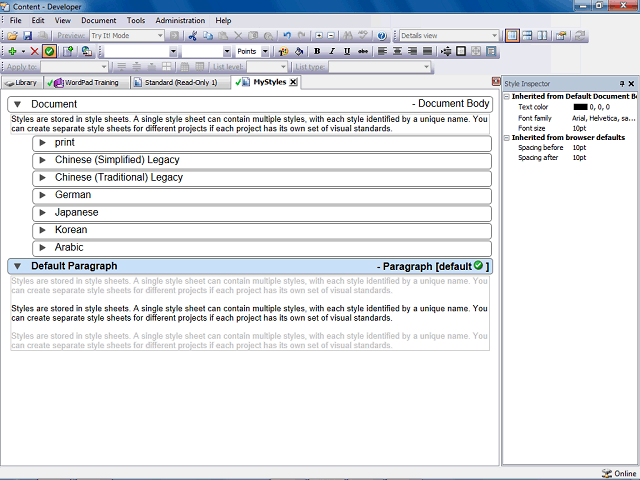
Task: Click the red X Delete style icon
Action: [35, 51]
